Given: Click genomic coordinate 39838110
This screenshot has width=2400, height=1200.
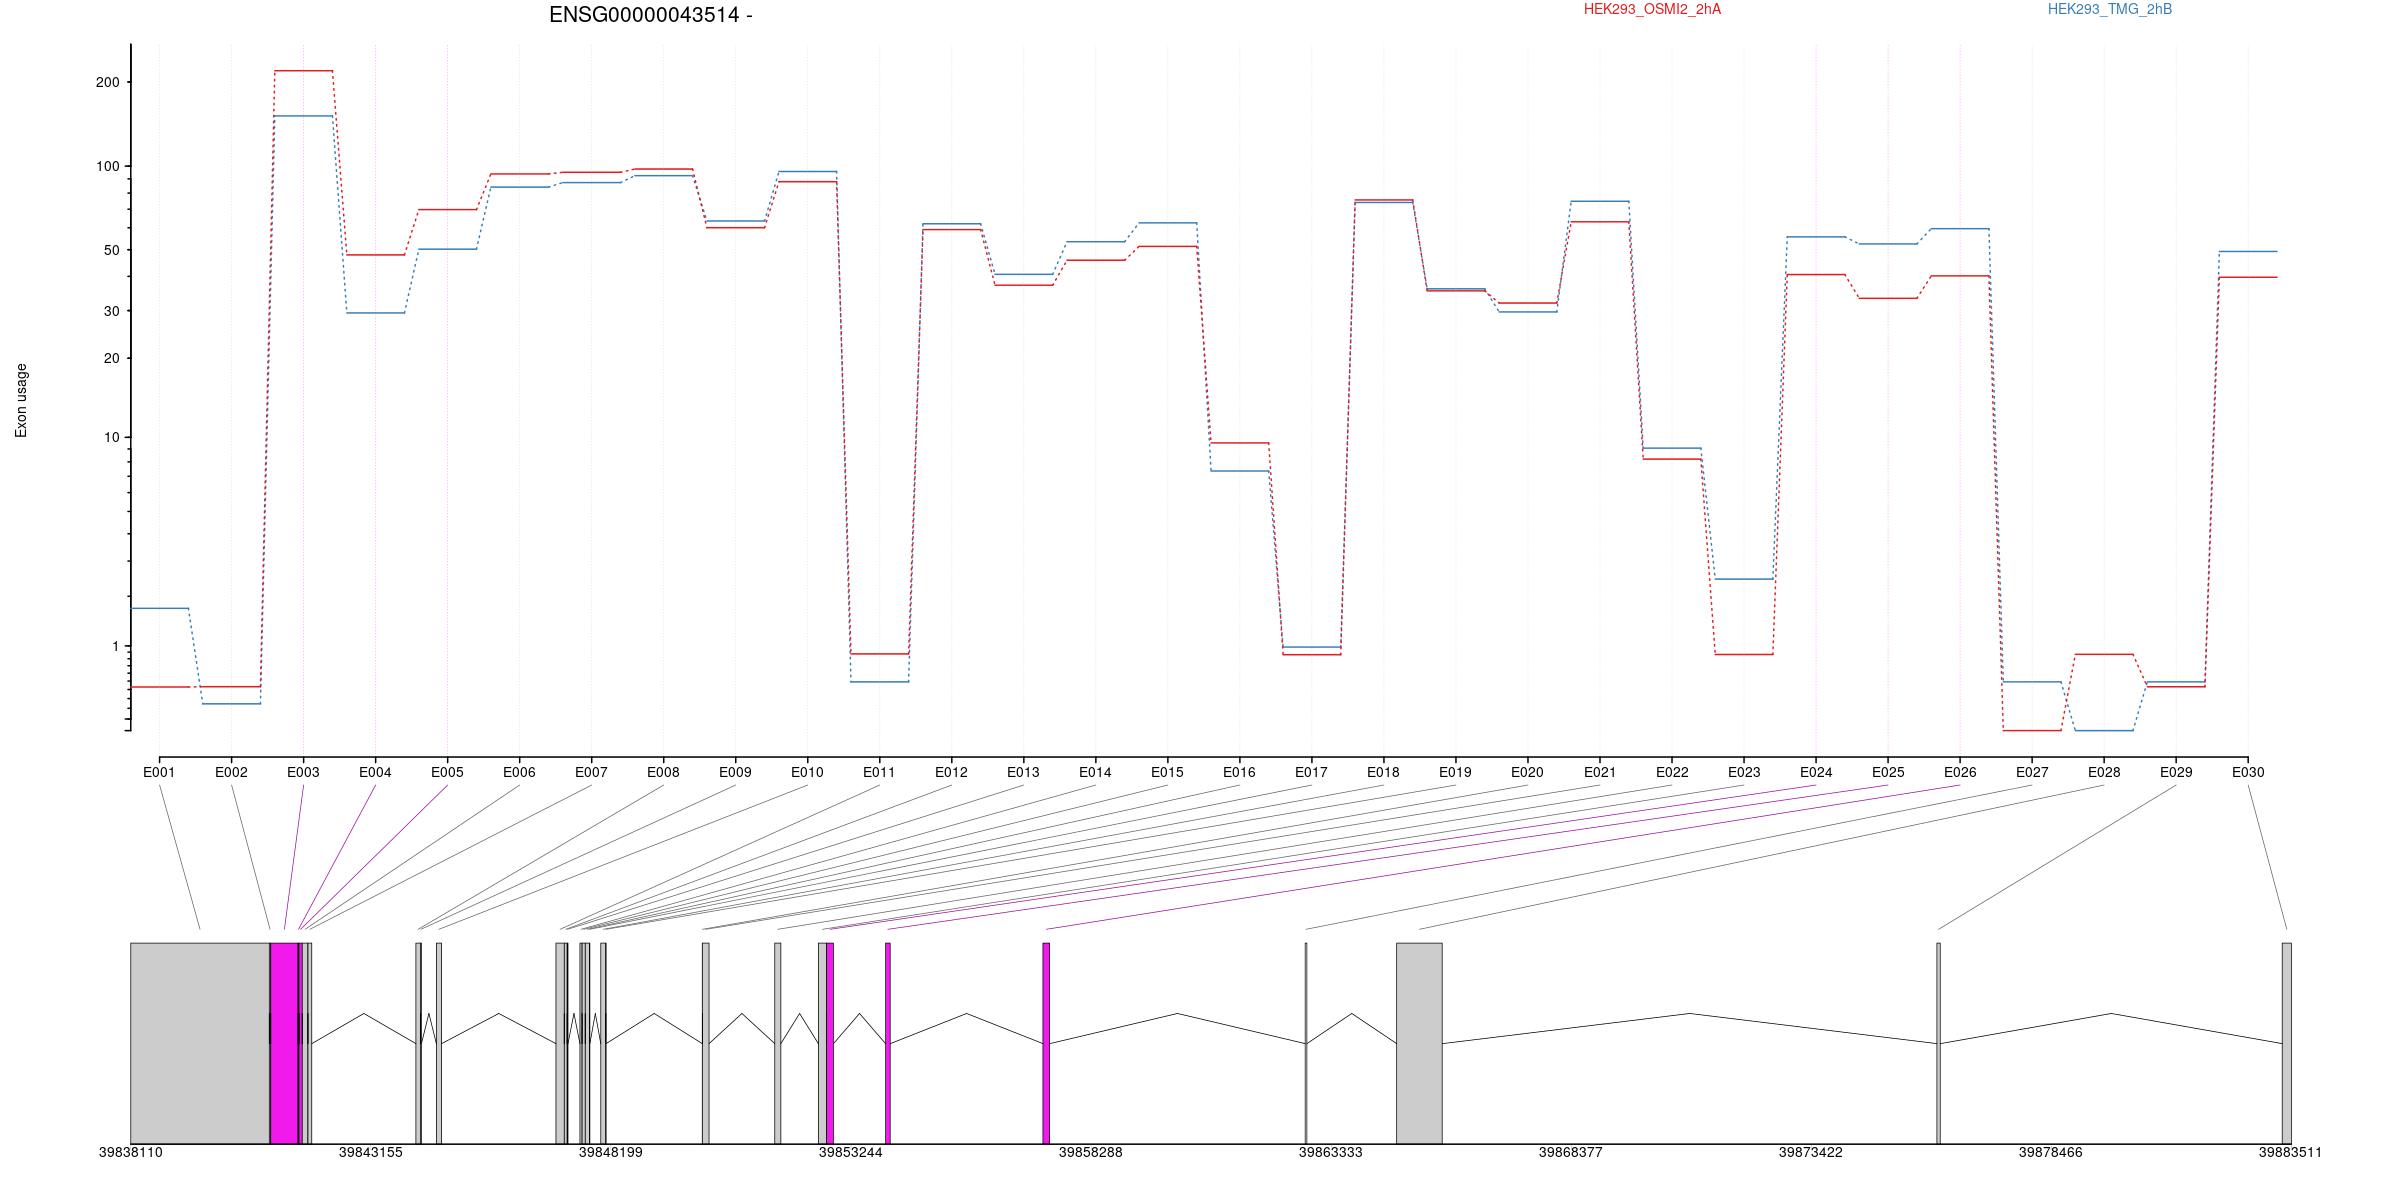Looking at the screenshot, I should pos(130,1152).
